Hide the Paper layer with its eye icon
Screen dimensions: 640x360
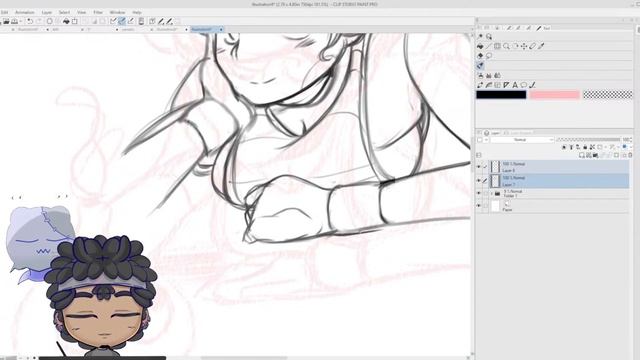(479, 206)
